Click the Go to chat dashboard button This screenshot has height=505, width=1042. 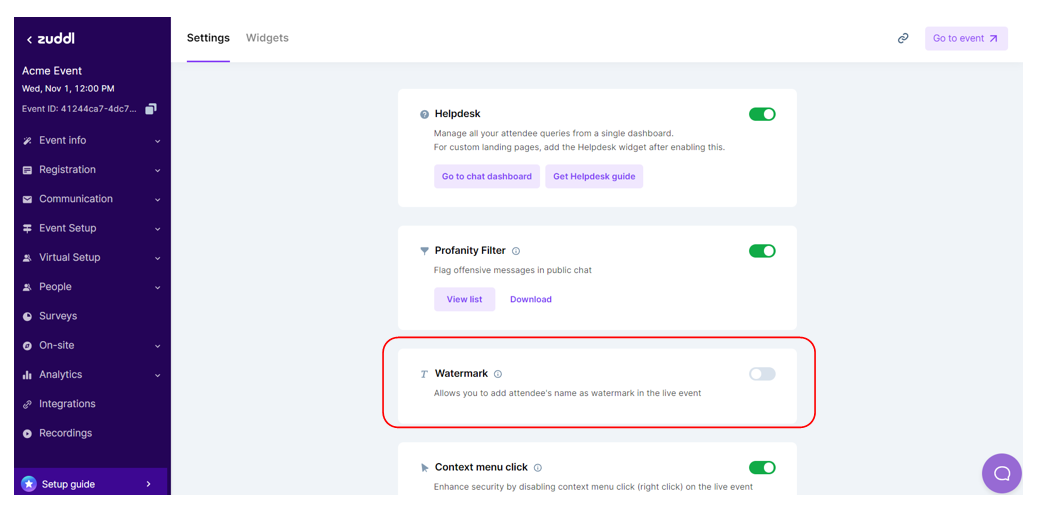pos(487,177)
